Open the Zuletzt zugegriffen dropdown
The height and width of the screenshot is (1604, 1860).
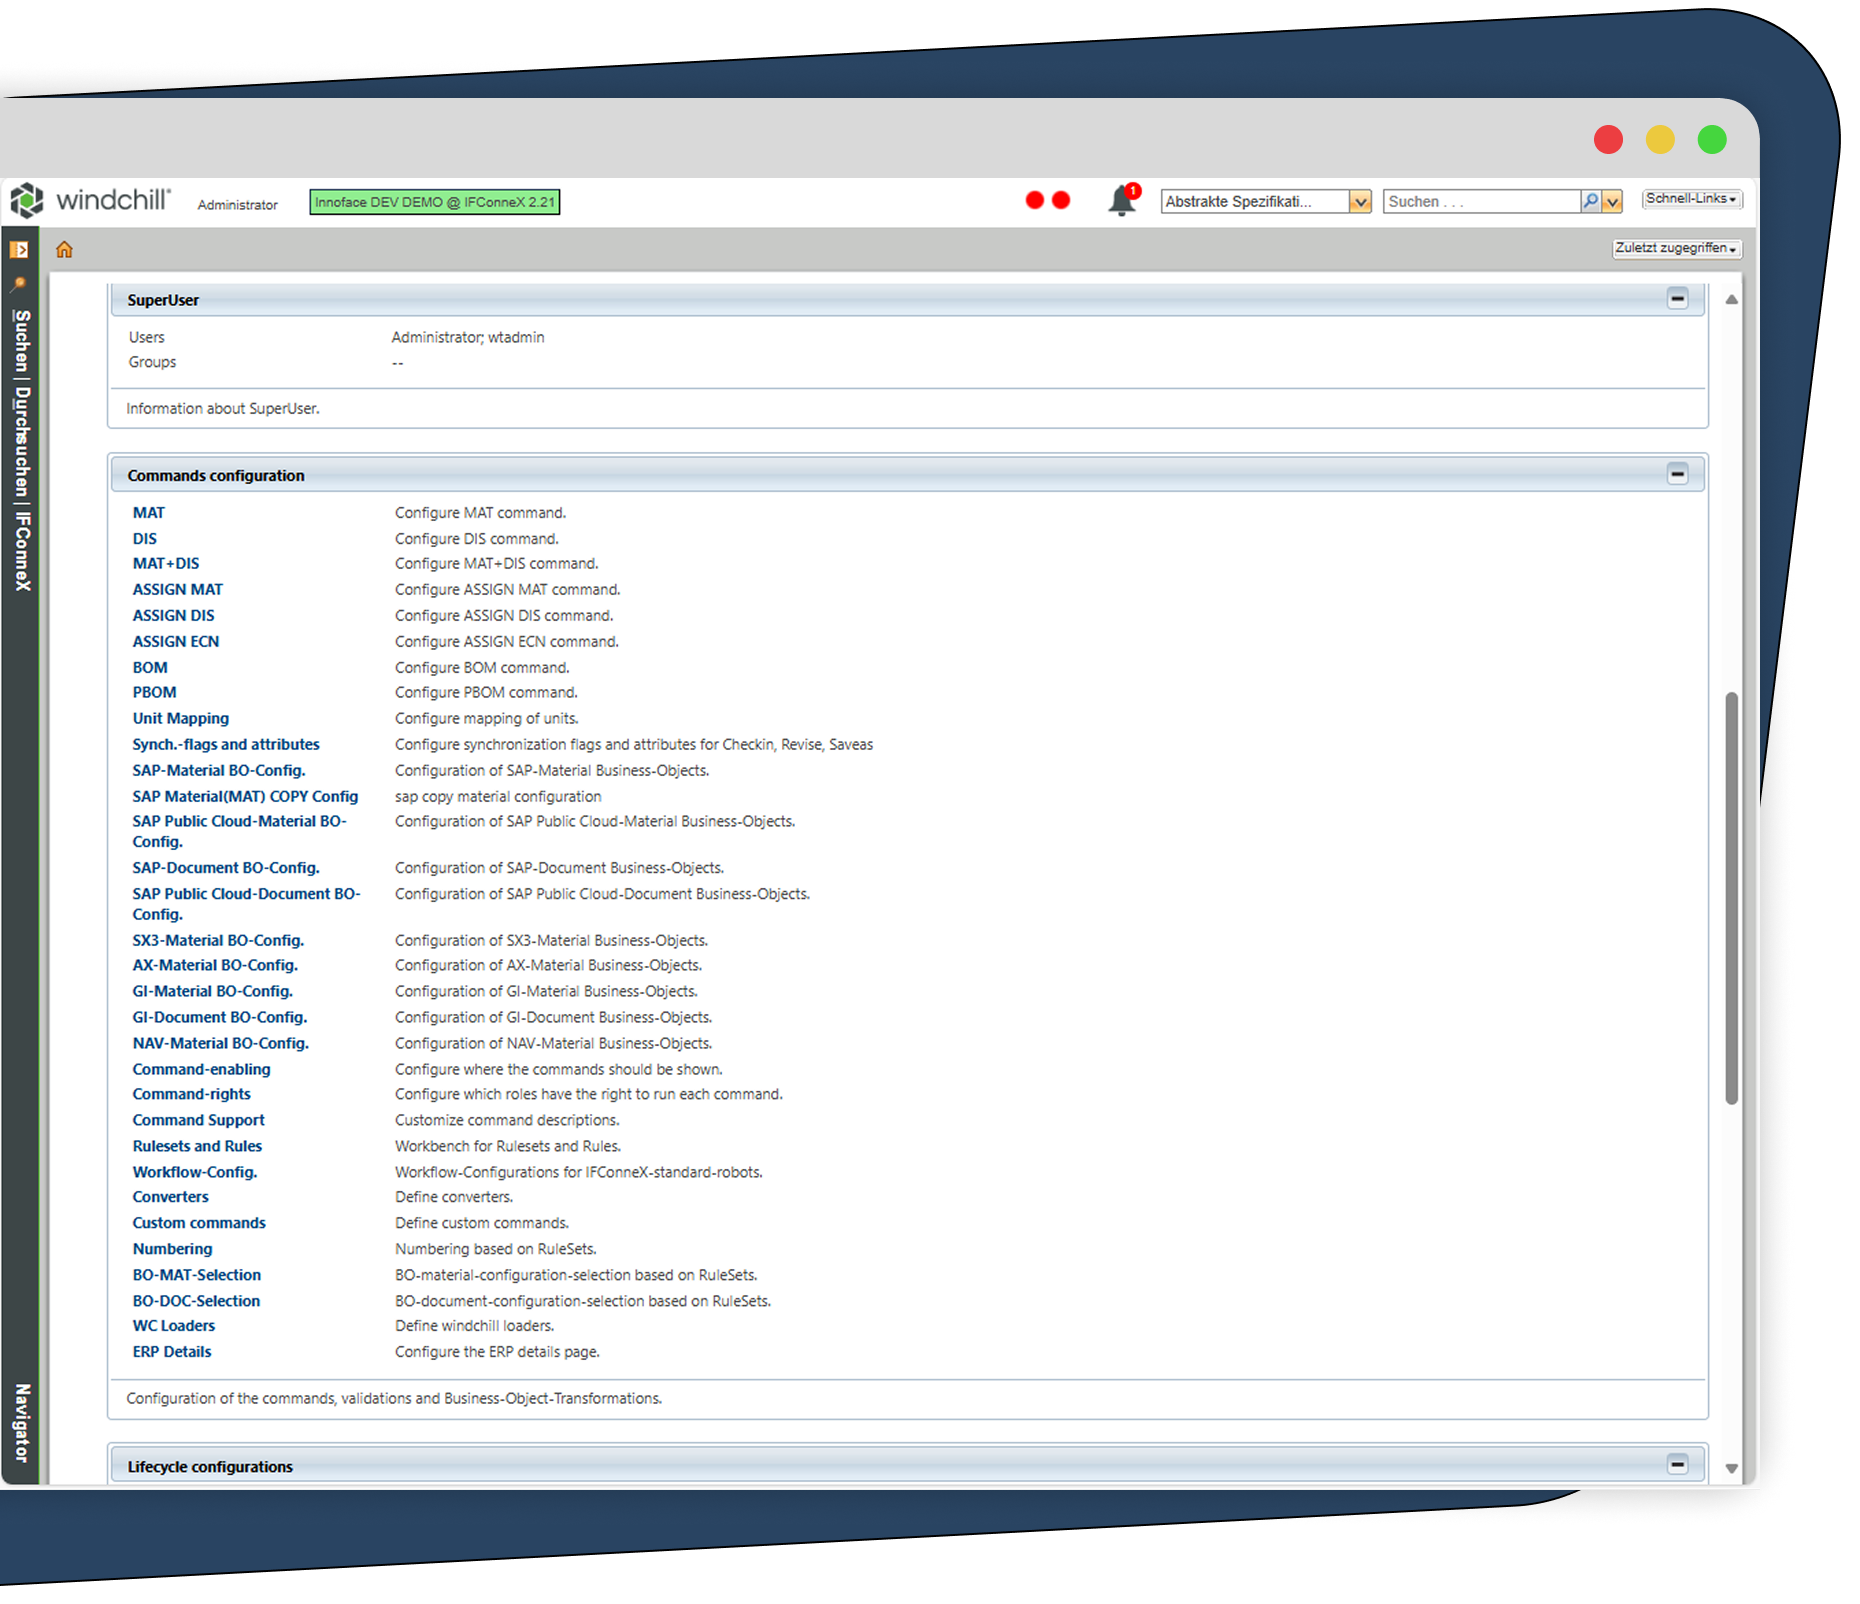[x=1675, y=248]
